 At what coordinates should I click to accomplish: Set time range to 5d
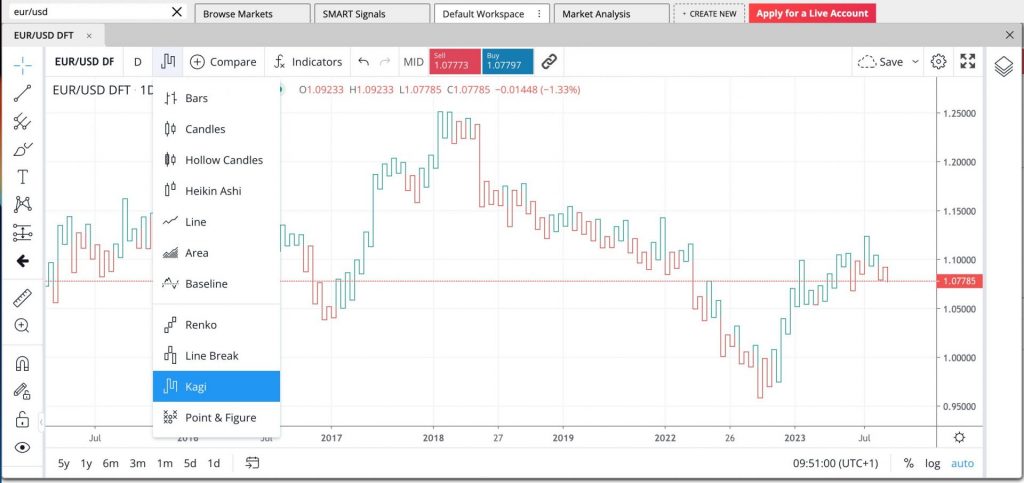click(190, 463)
